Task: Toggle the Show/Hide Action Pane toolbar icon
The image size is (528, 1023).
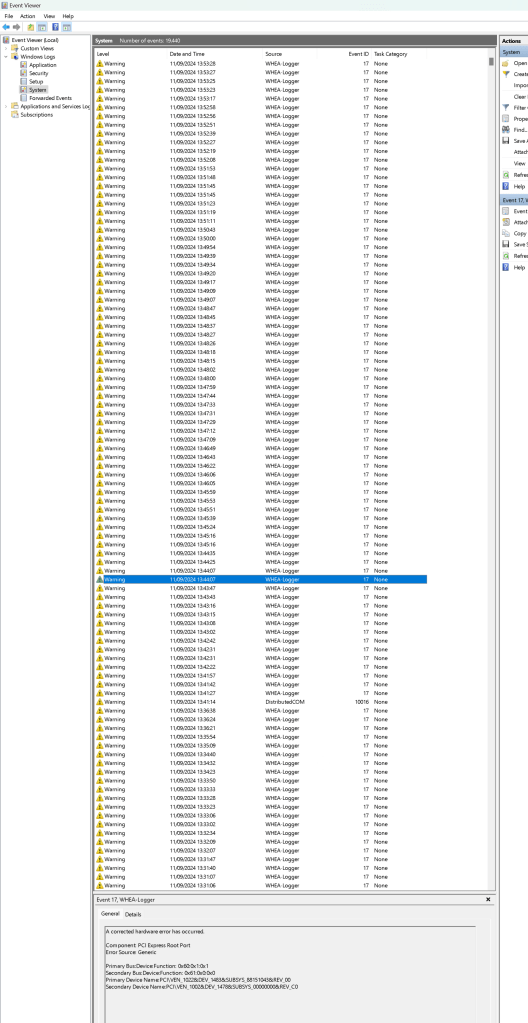Action: [x=67, y=27]
